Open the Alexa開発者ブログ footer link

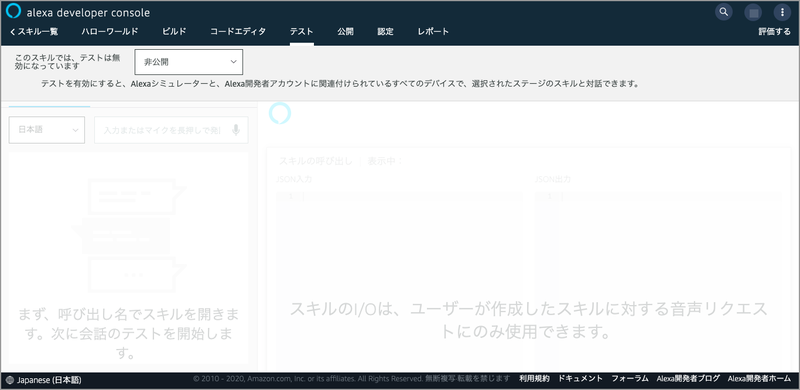point(688,379)
